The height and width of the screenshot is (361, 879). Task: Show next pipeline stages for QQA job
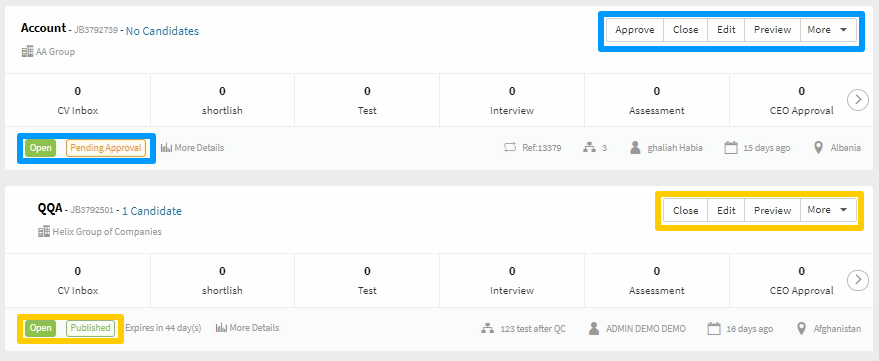click(x=858, y=280)
